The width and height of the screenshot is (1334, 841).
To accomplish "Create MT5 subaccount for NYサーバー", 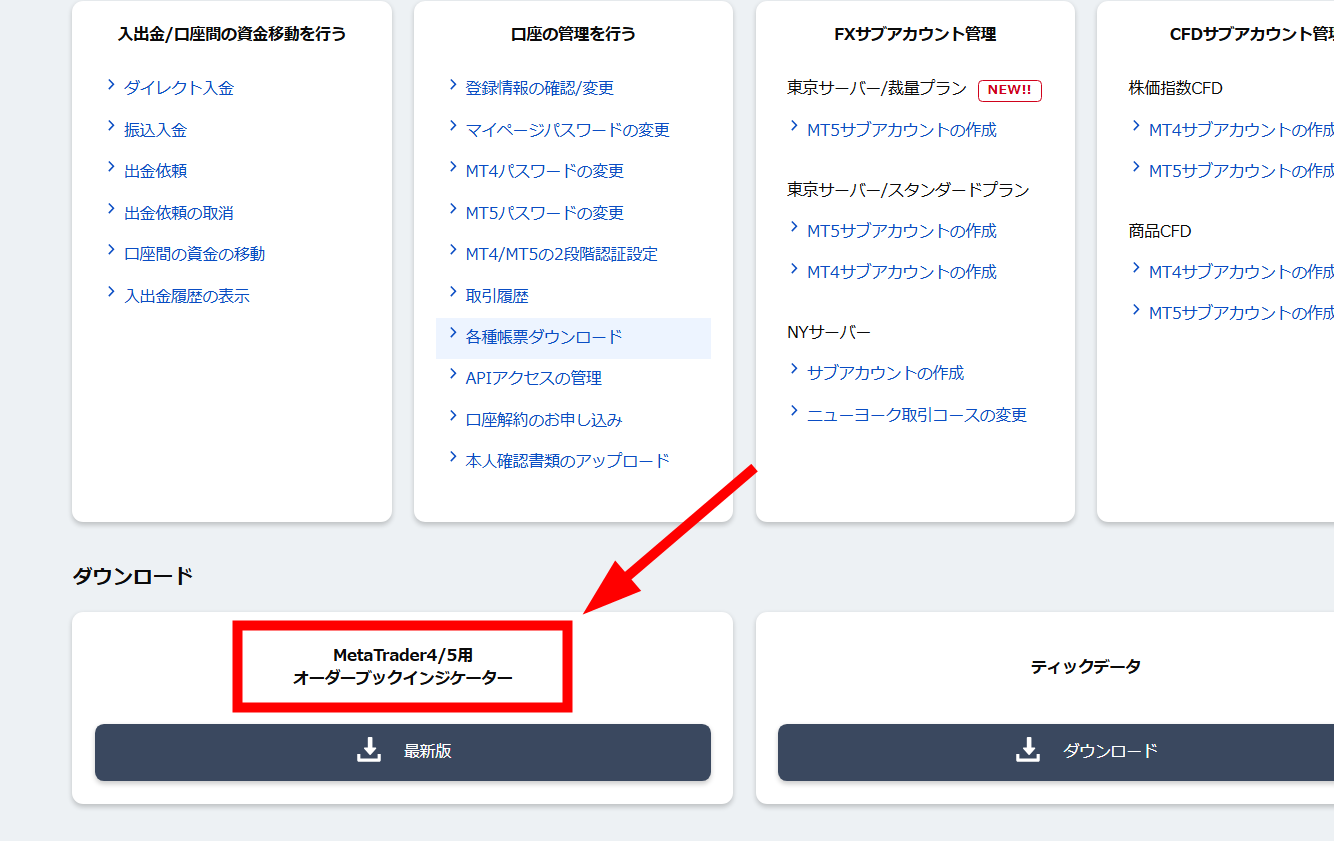I will pos(884,372).
